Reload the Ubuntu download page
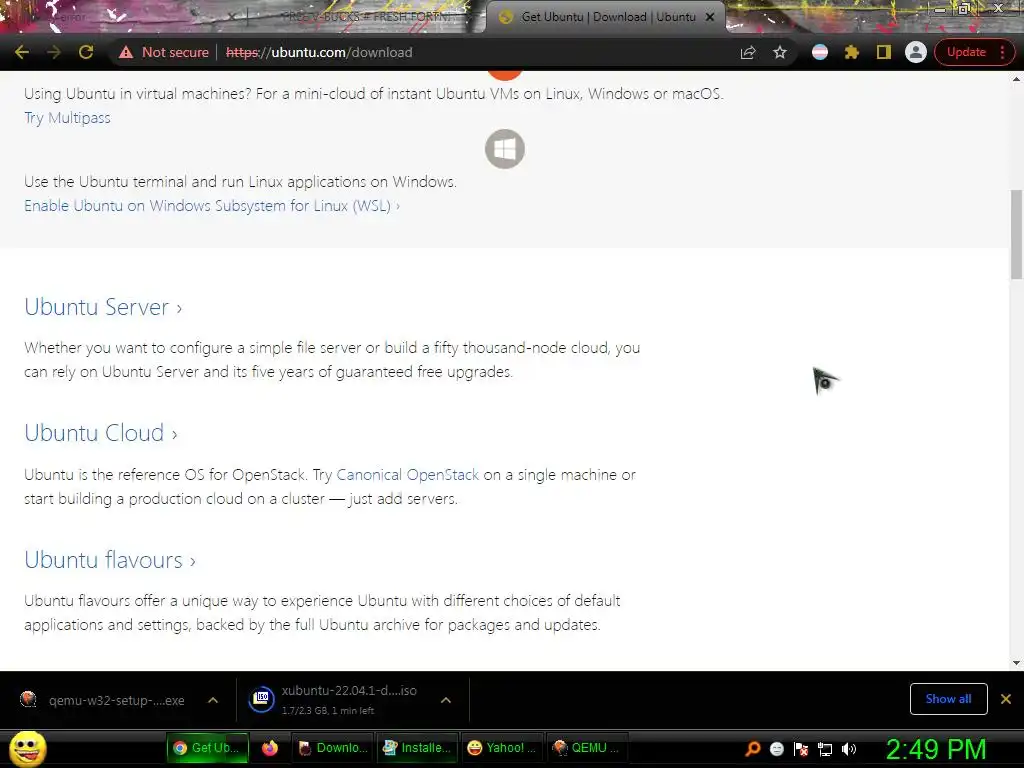Viewport: 1024px width, 768px height. [86, 52]
